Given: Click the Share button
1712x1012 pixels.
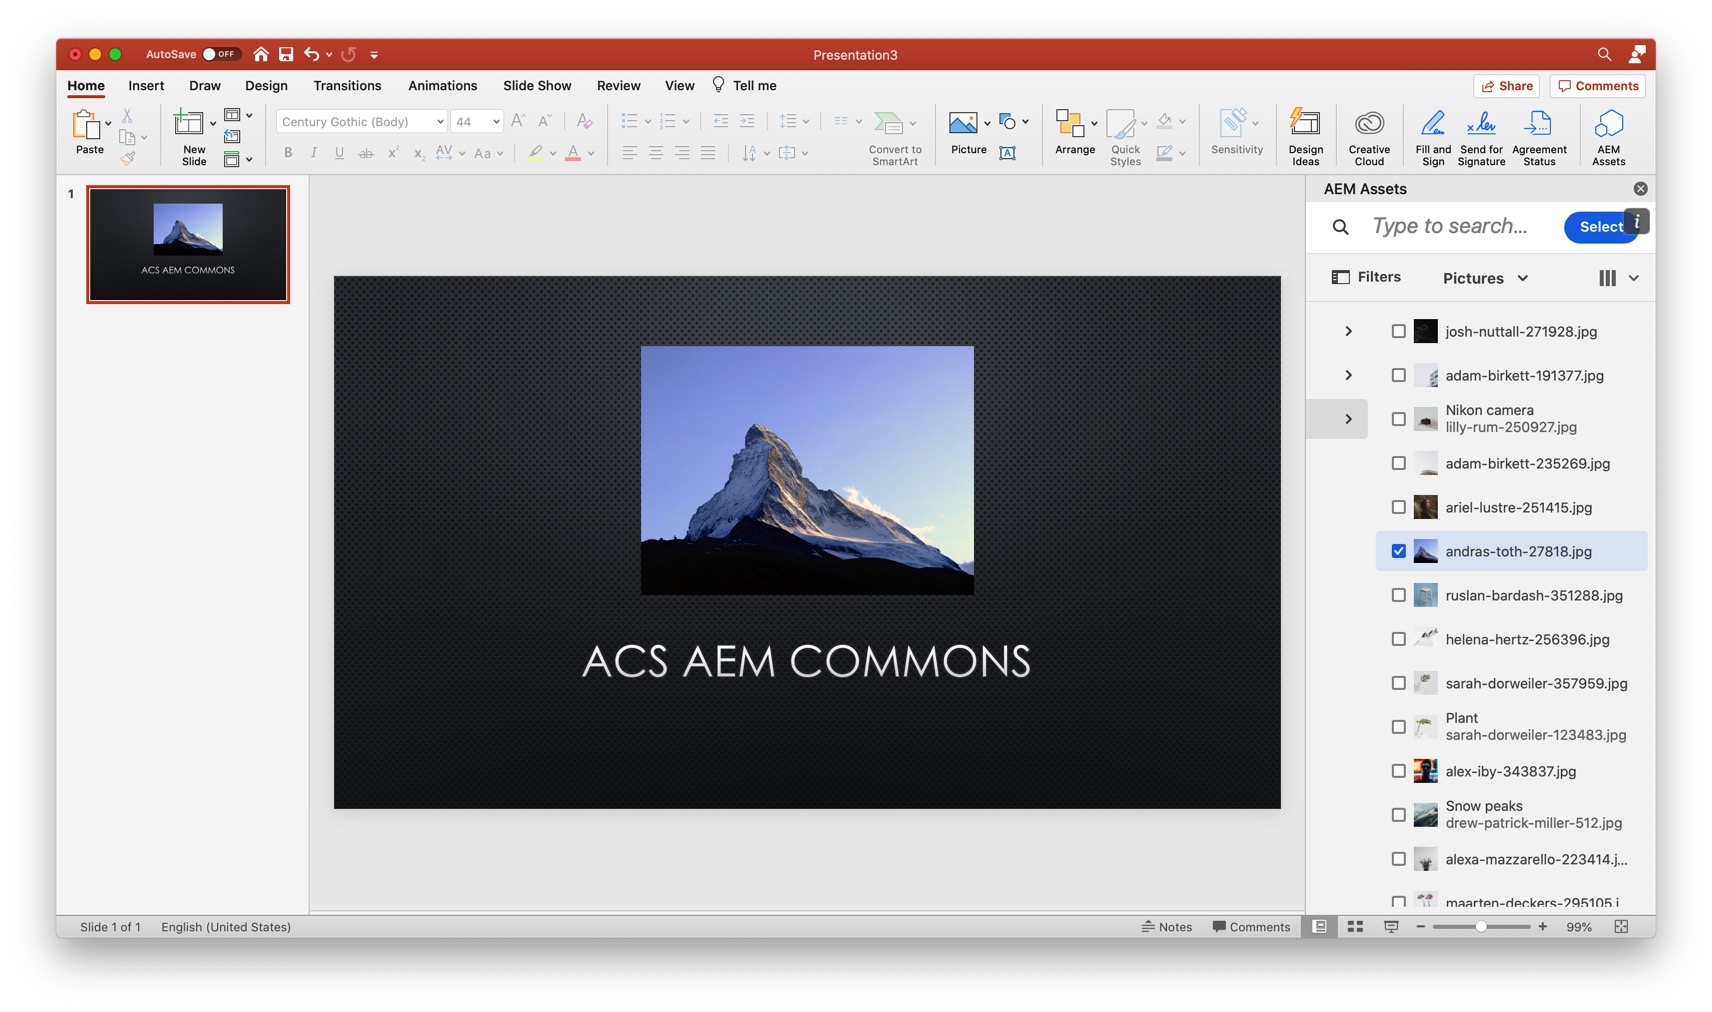Looking at the screenshot, I should pyautogui.click(x=1506, y=86).
